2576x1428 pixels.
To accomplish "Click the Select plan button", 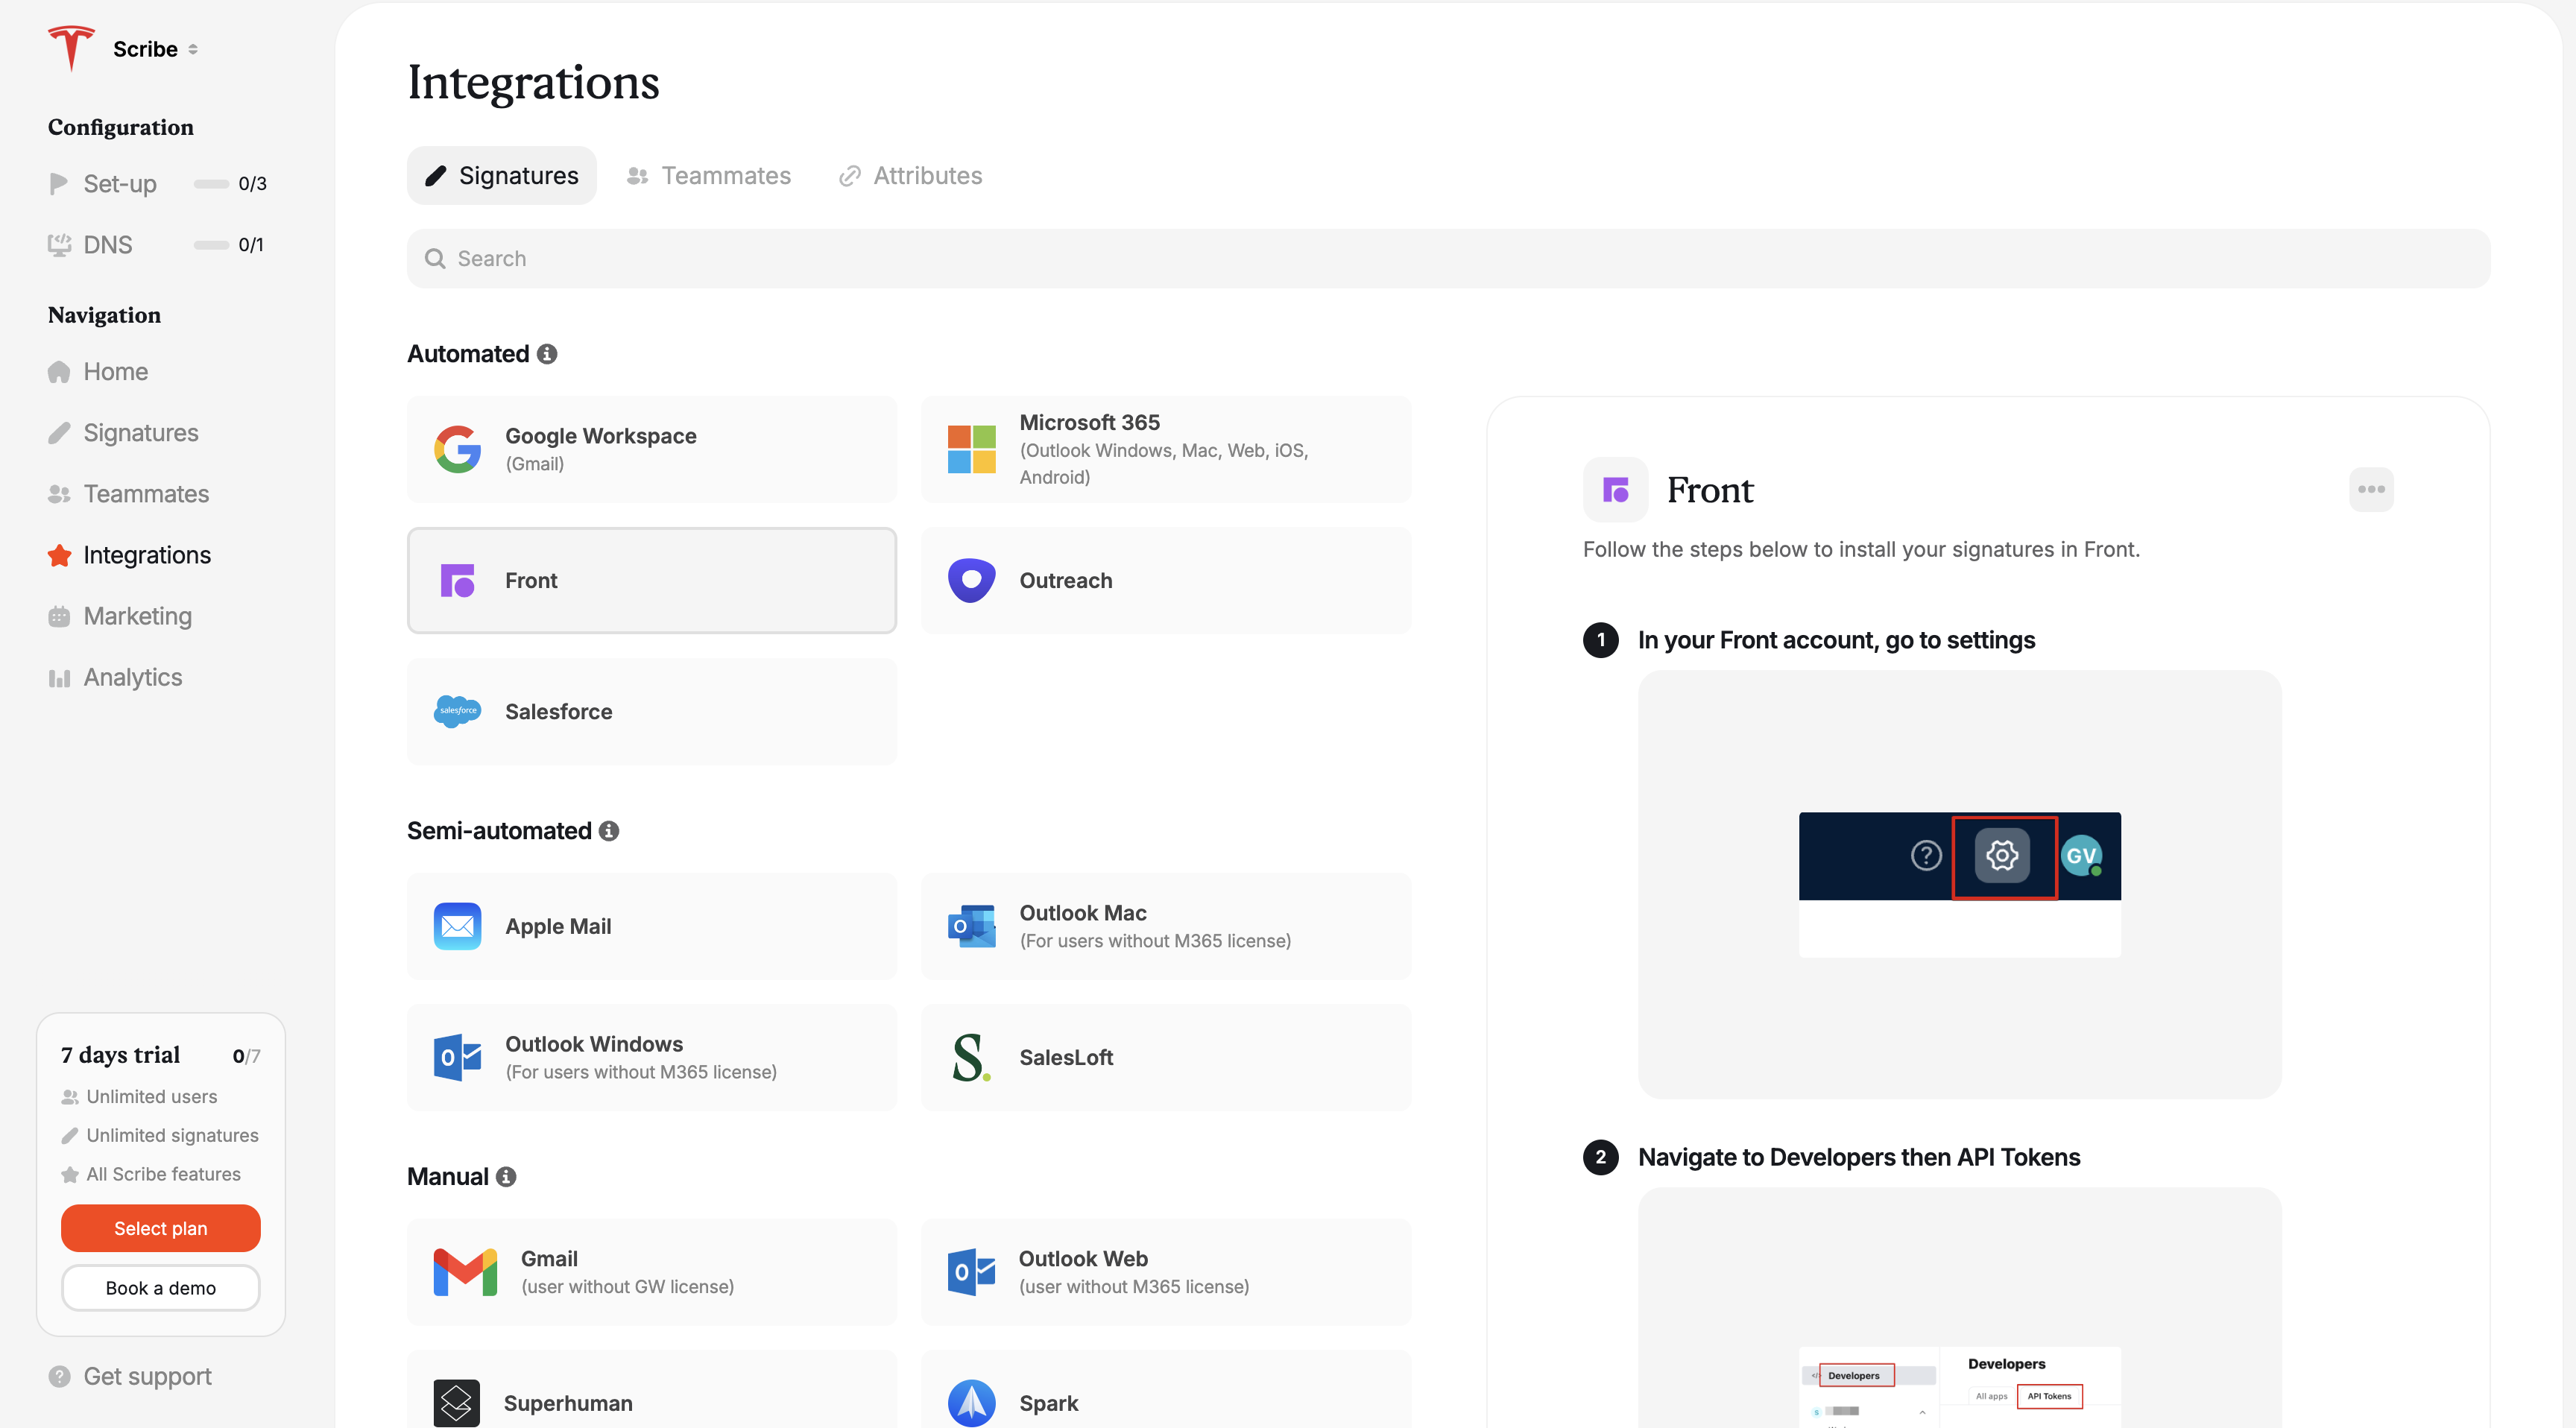I will 160,1228.
